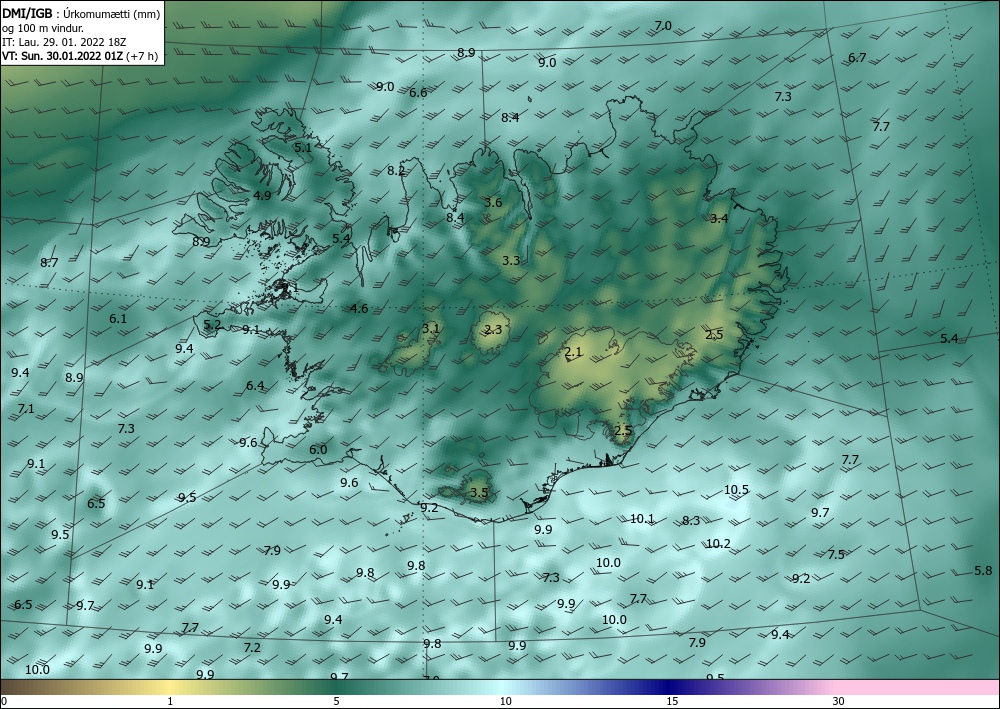
Task: Select the "og 100 m vindur." subtitle text
Action: tap(43, 28)
